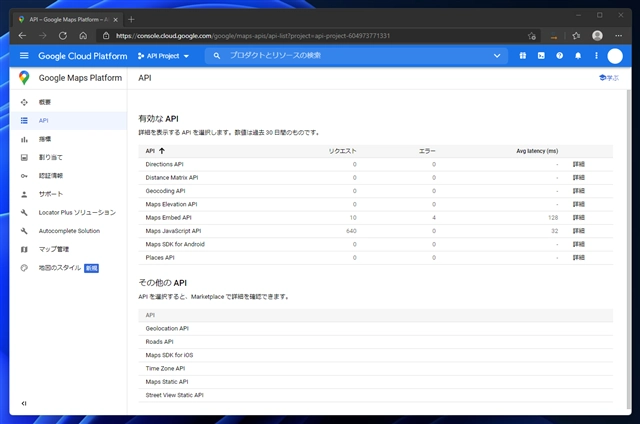Open the notifications bell

(578, 55)
